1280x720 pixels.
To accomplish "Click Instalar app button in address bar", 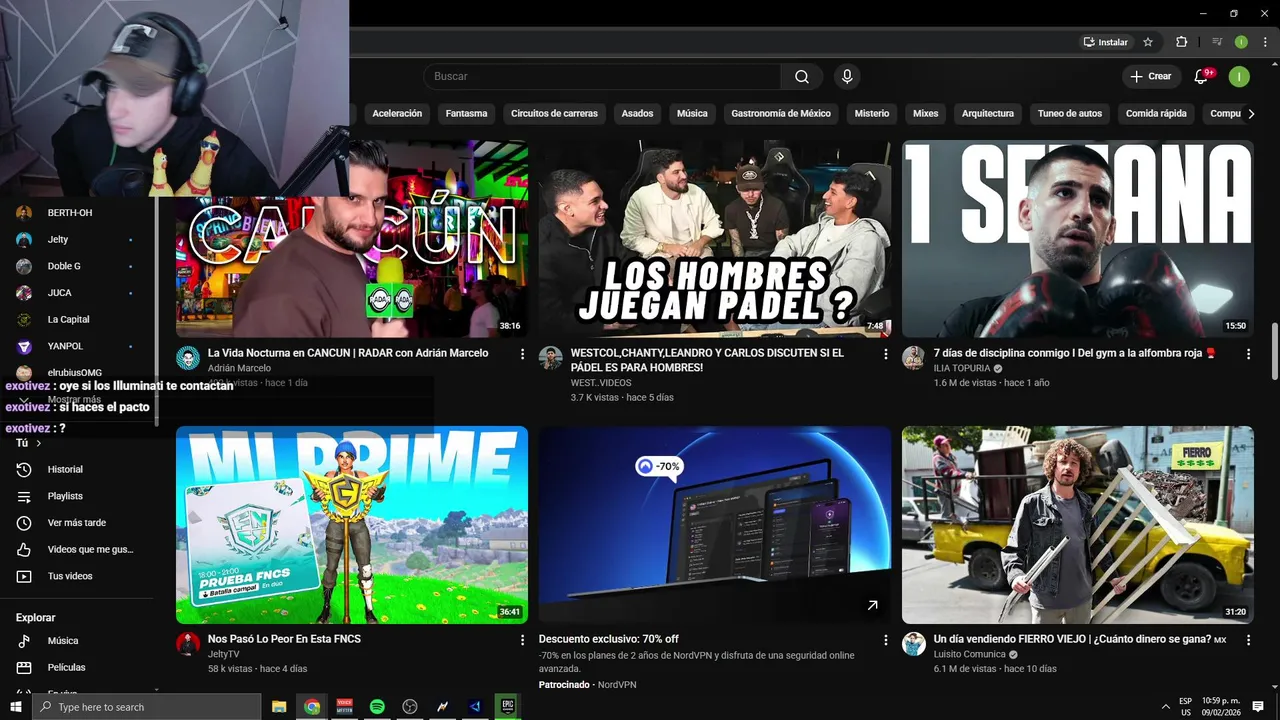I will (1105, 42).
